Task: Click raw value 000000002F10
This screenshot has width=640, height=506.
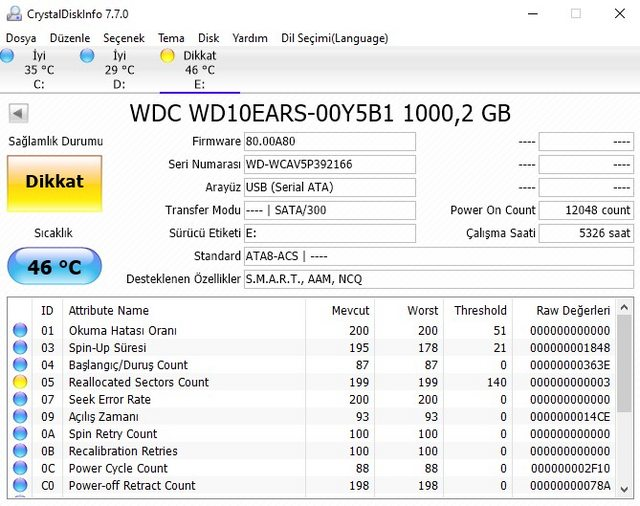Action: [570, 468]
